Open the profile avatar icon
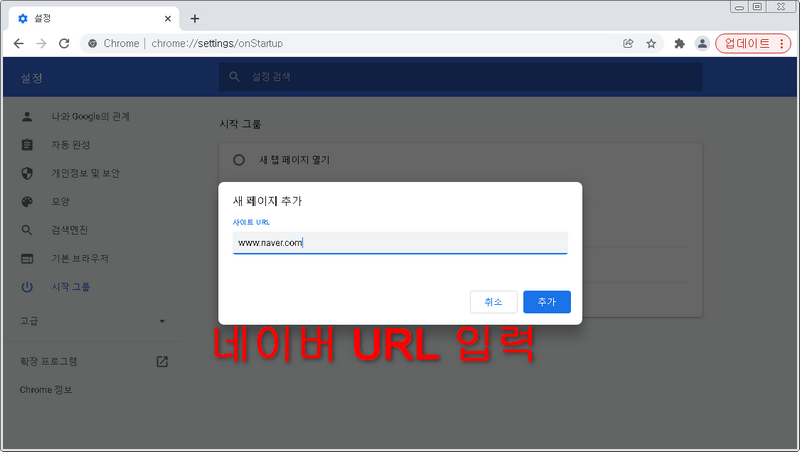This screenshot has height=452, width=800. (702, 43)
